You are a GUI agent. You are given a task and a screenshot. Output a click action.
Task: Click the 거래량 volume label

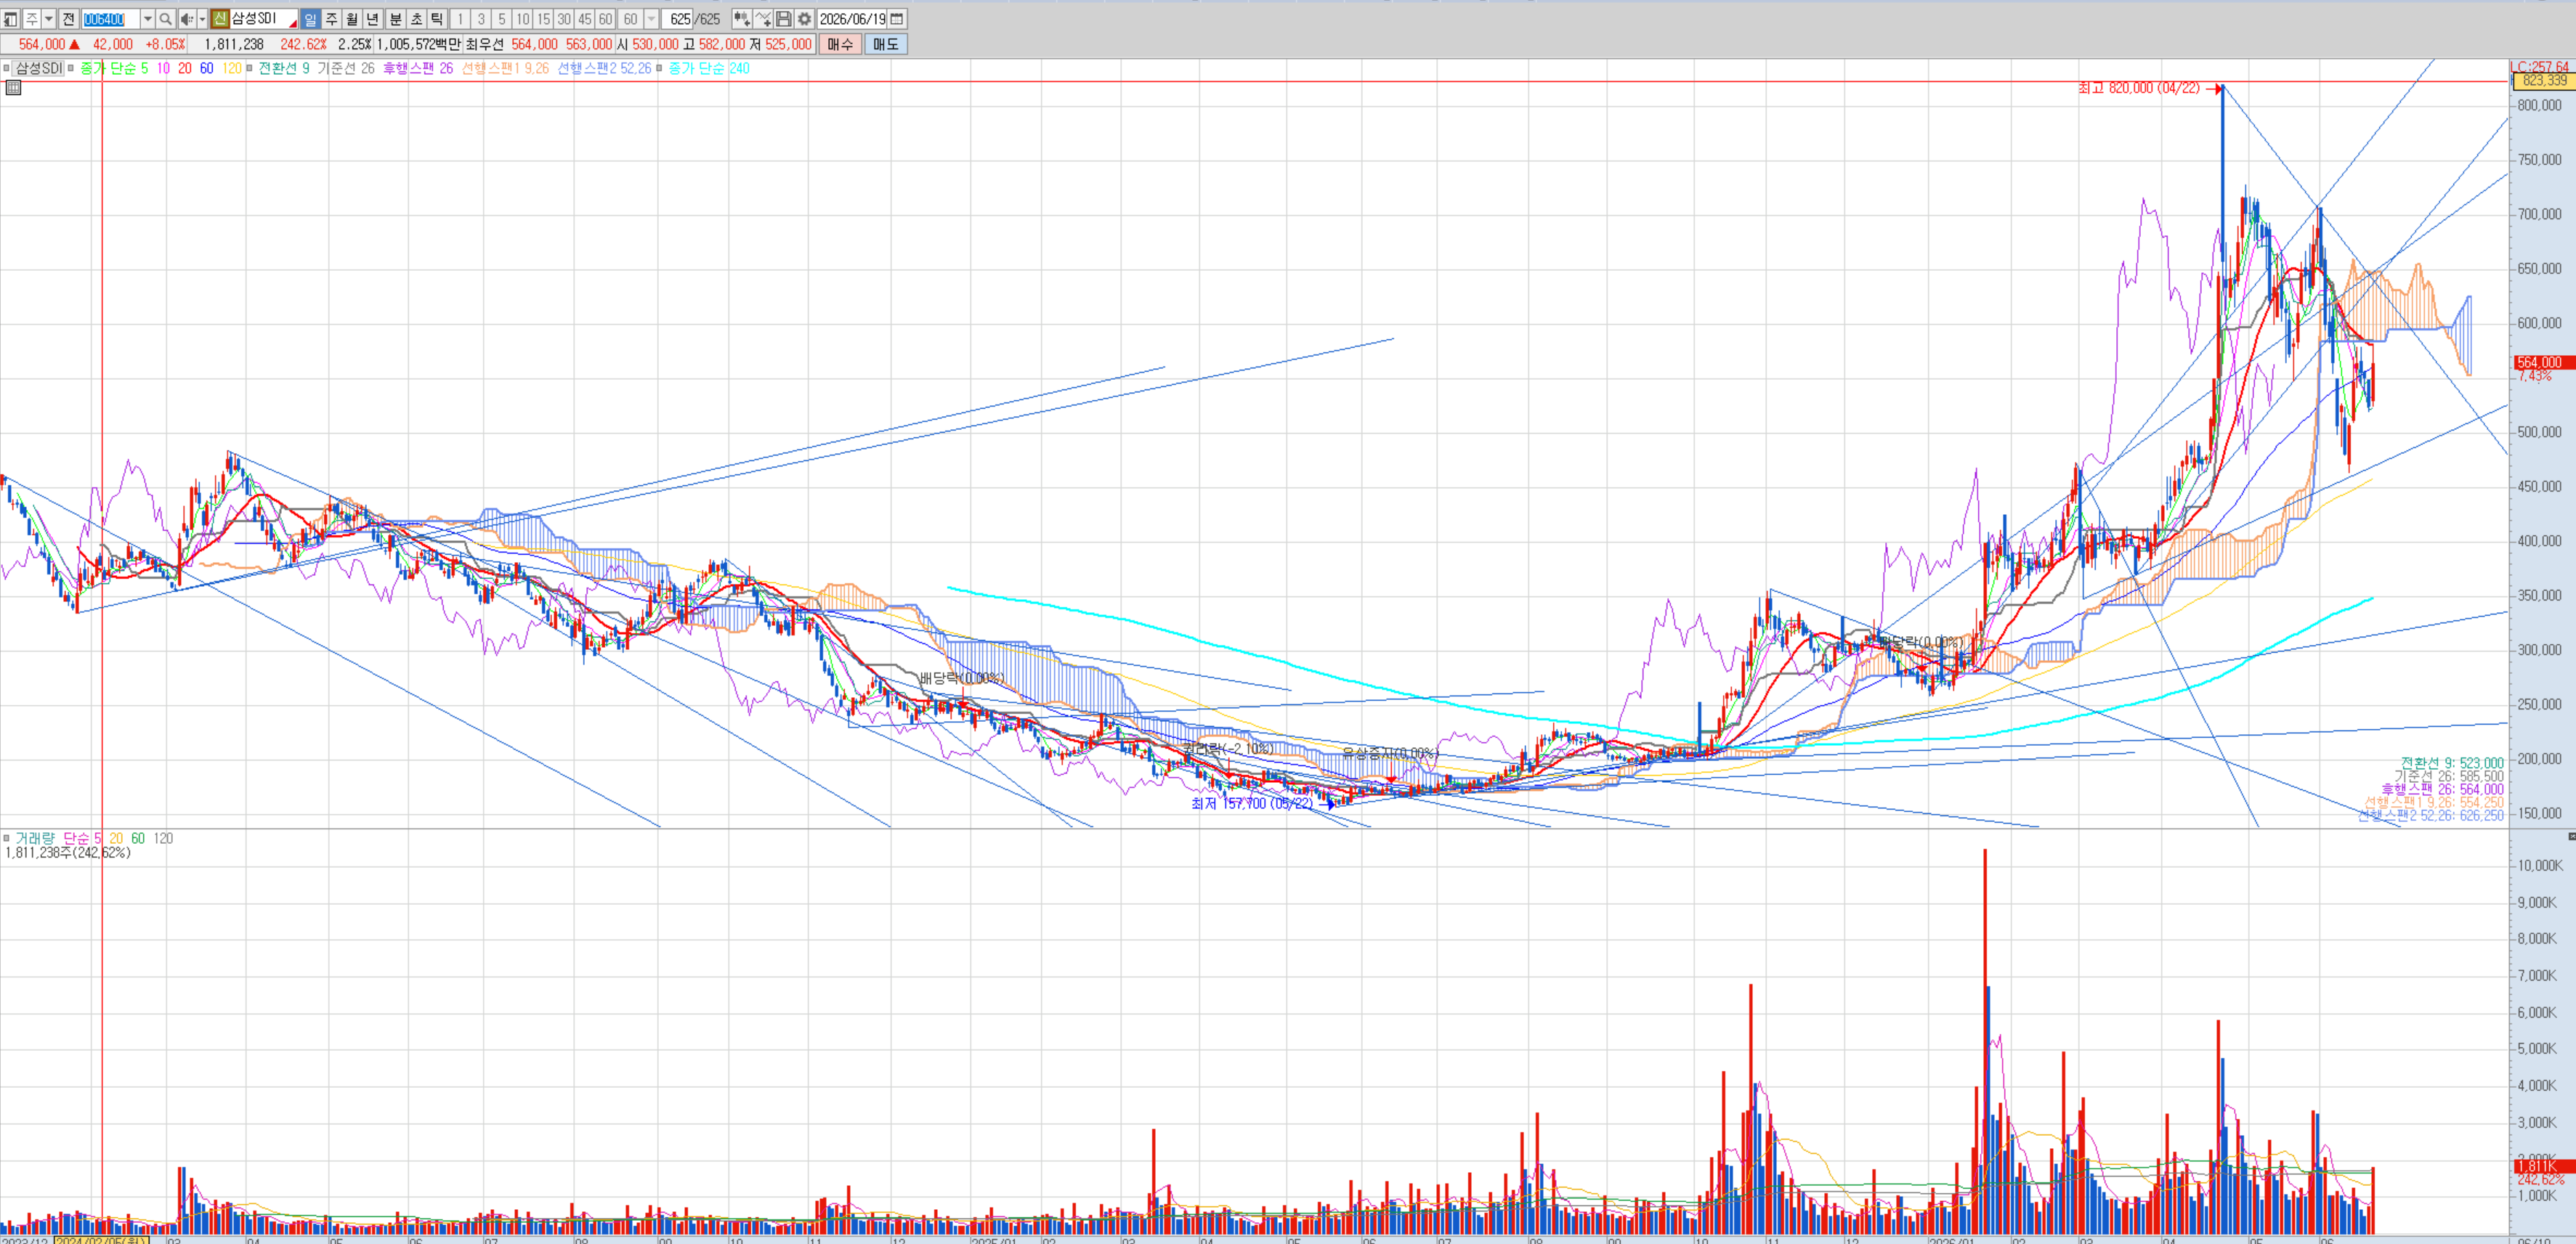tap(35, 838)
